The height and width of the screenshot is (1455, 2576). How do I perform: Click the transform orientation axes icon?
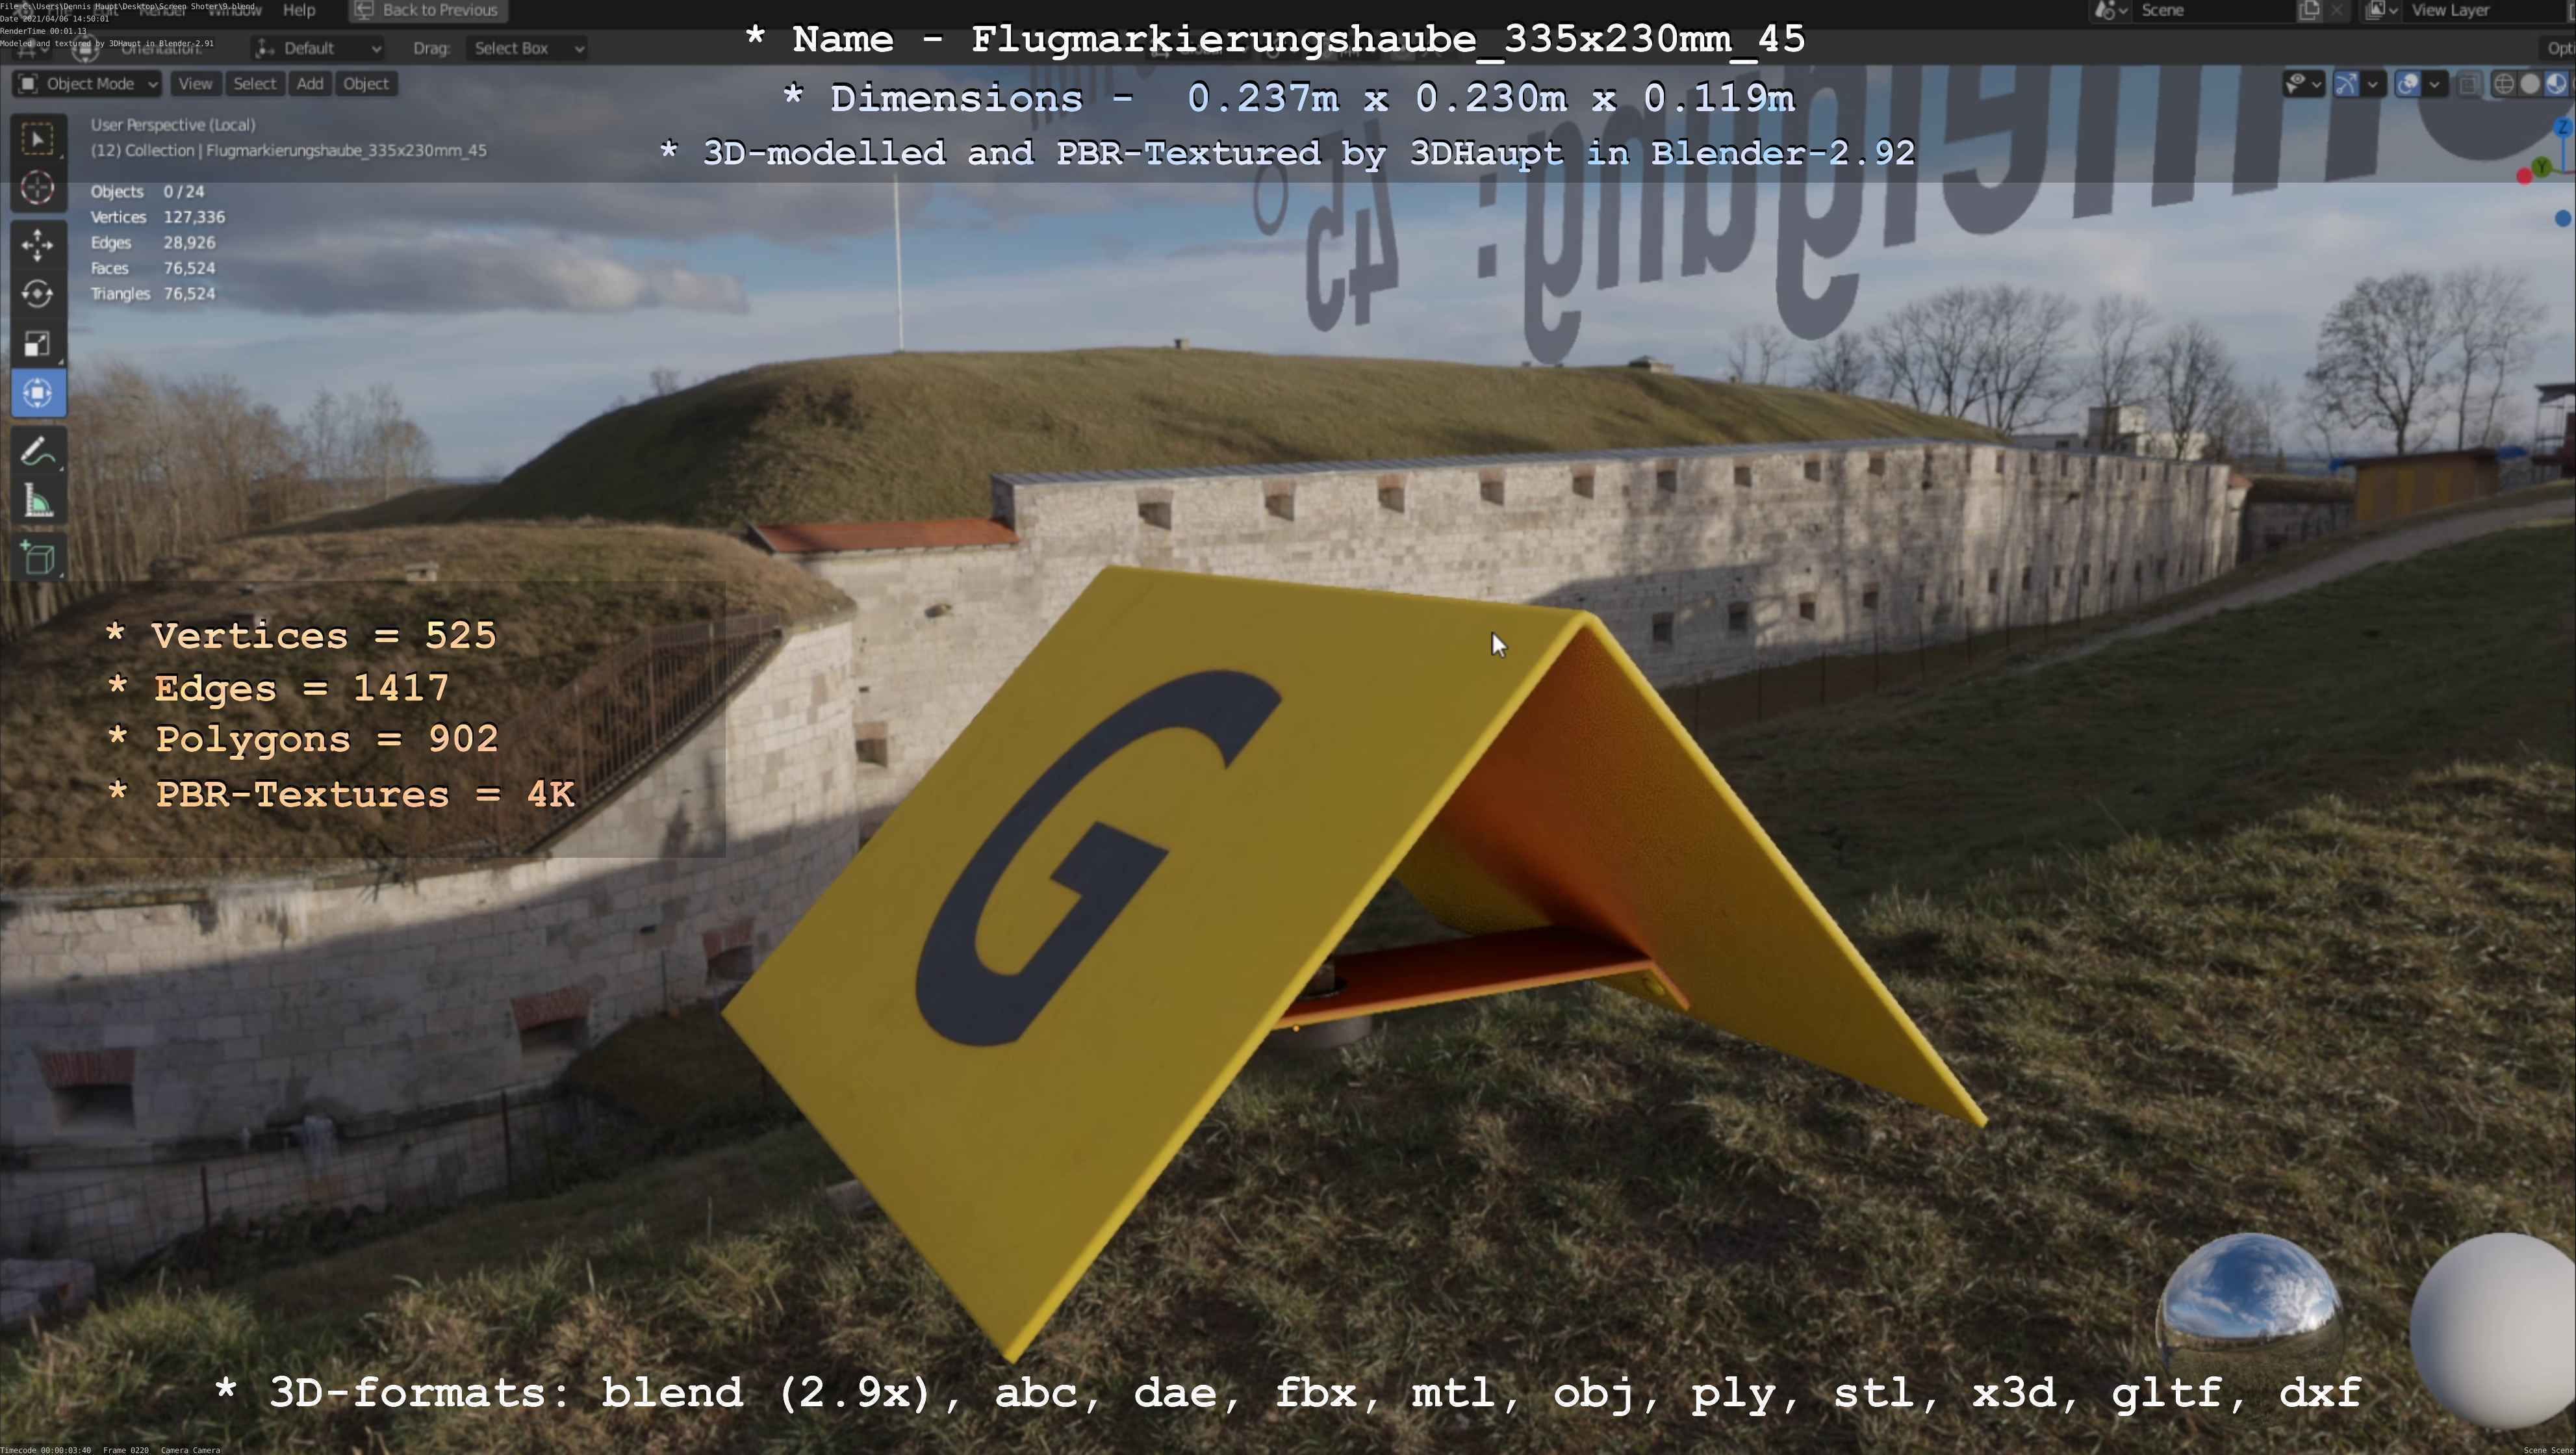[265, 48]
